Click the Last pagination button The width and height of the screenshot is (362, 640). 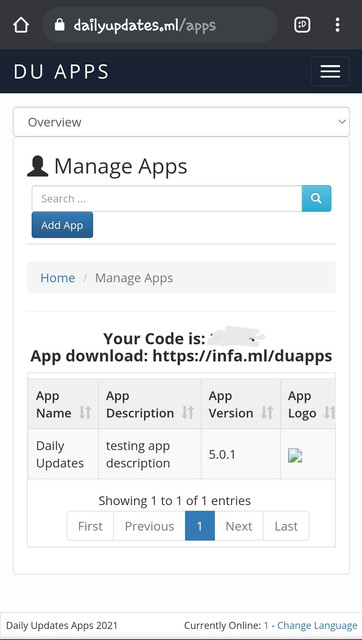point(286,526)
